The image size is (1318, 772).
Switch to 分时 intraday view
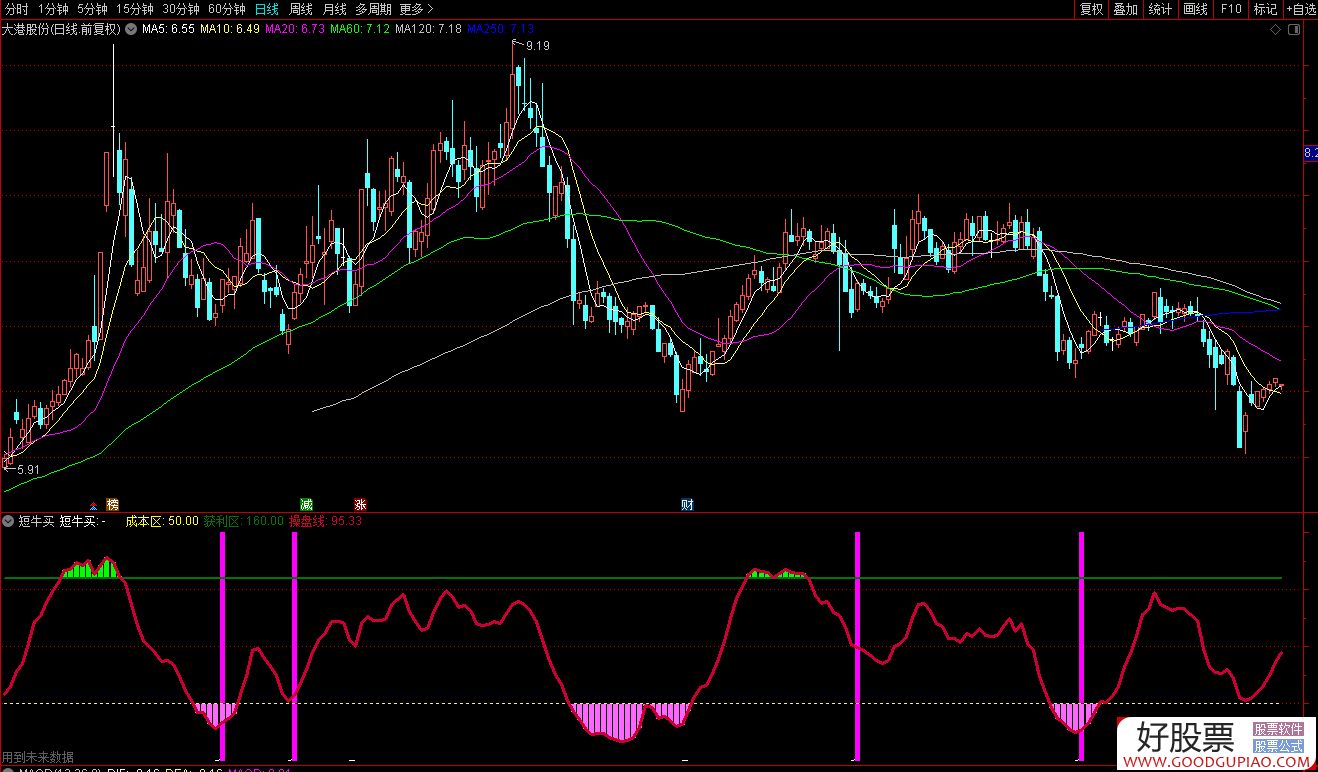click(x=16, y=9)
